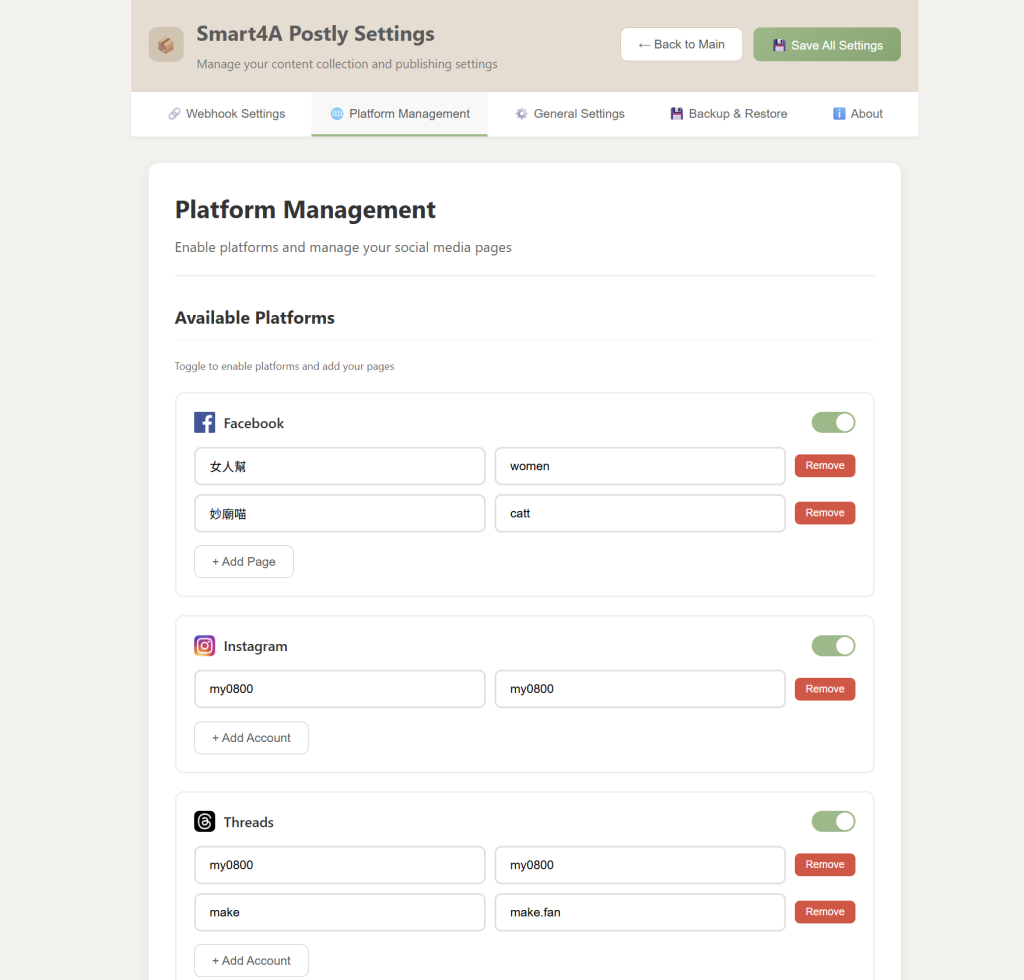
Task: Click the floppy disk icon on Backup & Restore
Action: point(677,114)
